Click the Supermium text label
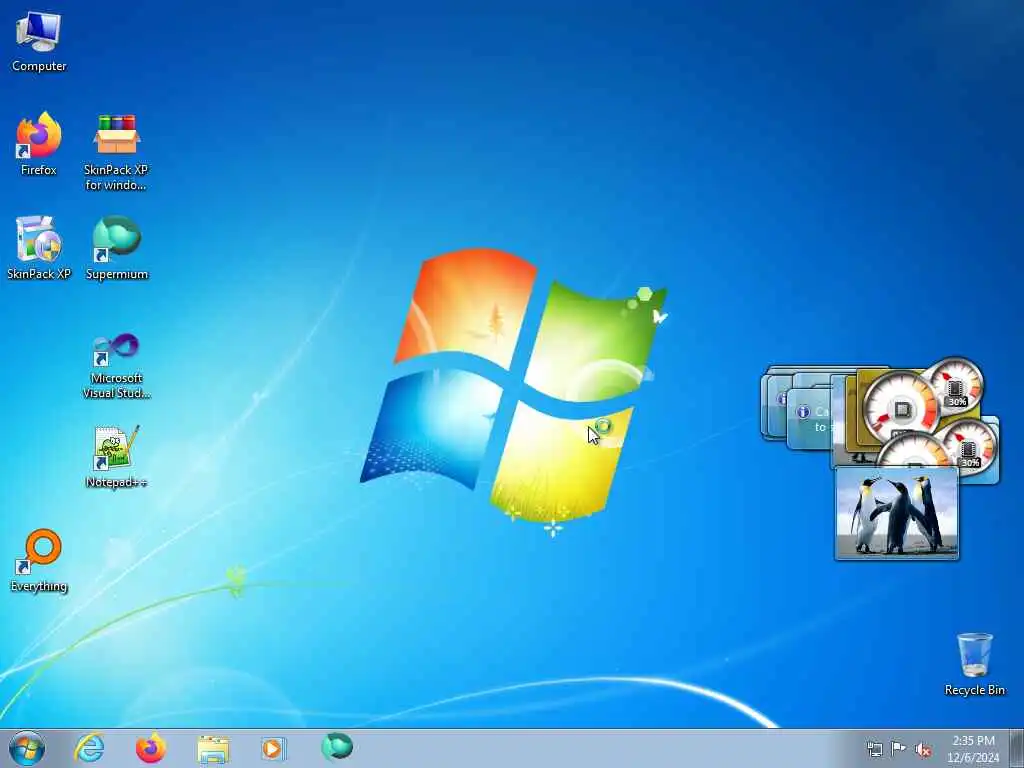 point(117,274)
